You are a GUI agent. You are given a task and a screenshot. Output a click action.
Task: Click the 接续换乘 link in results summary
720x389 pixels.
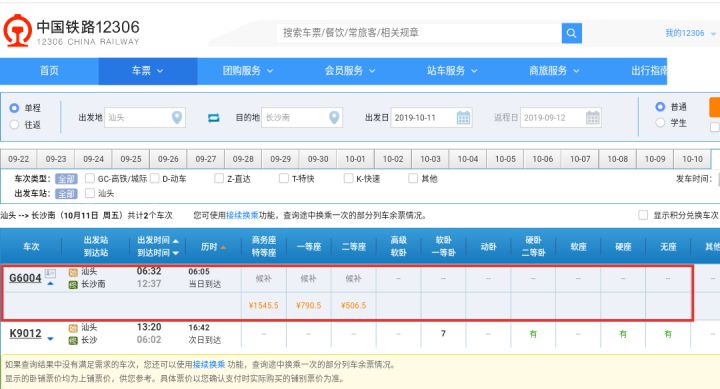click(x=242, y=215)
